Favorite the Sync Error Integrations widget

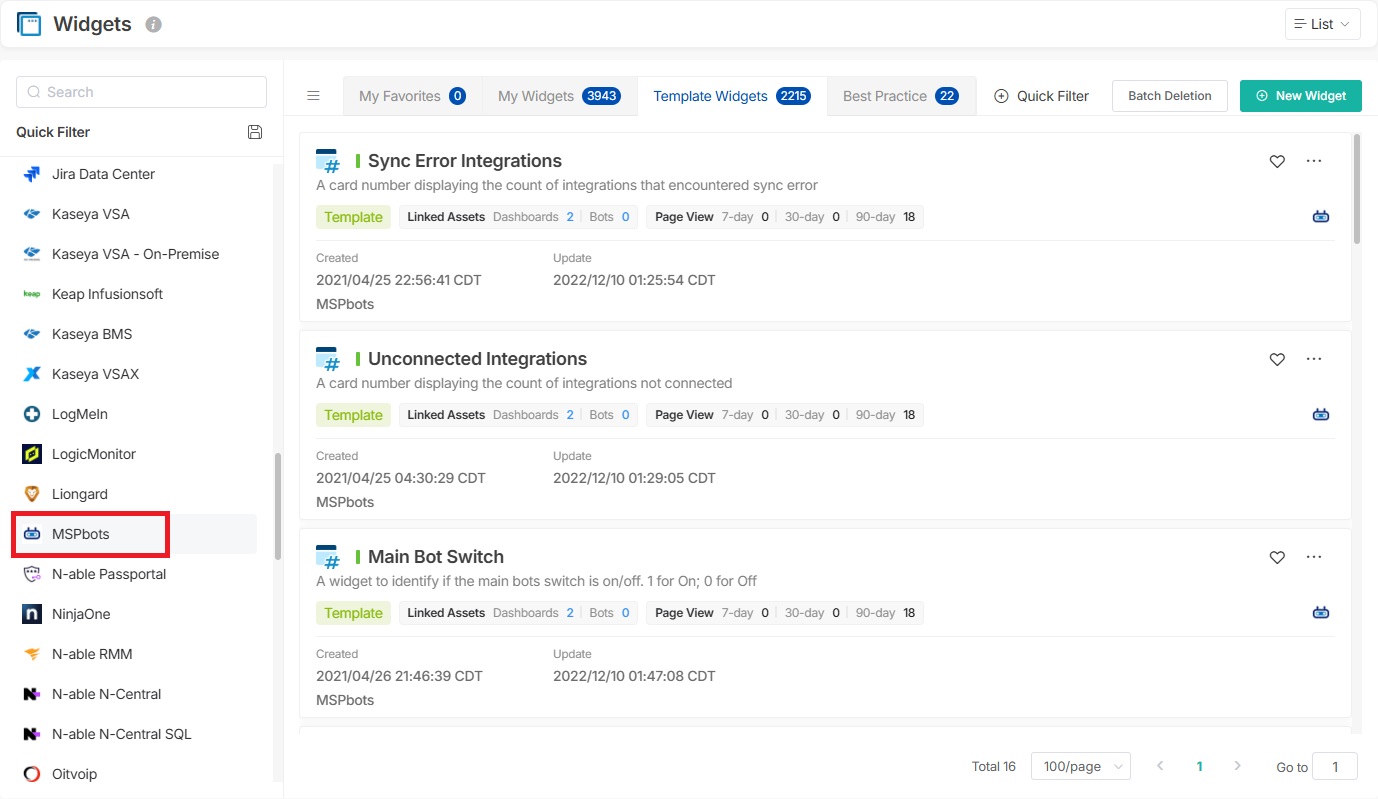pyautogui.click(x=1277, y=161)
